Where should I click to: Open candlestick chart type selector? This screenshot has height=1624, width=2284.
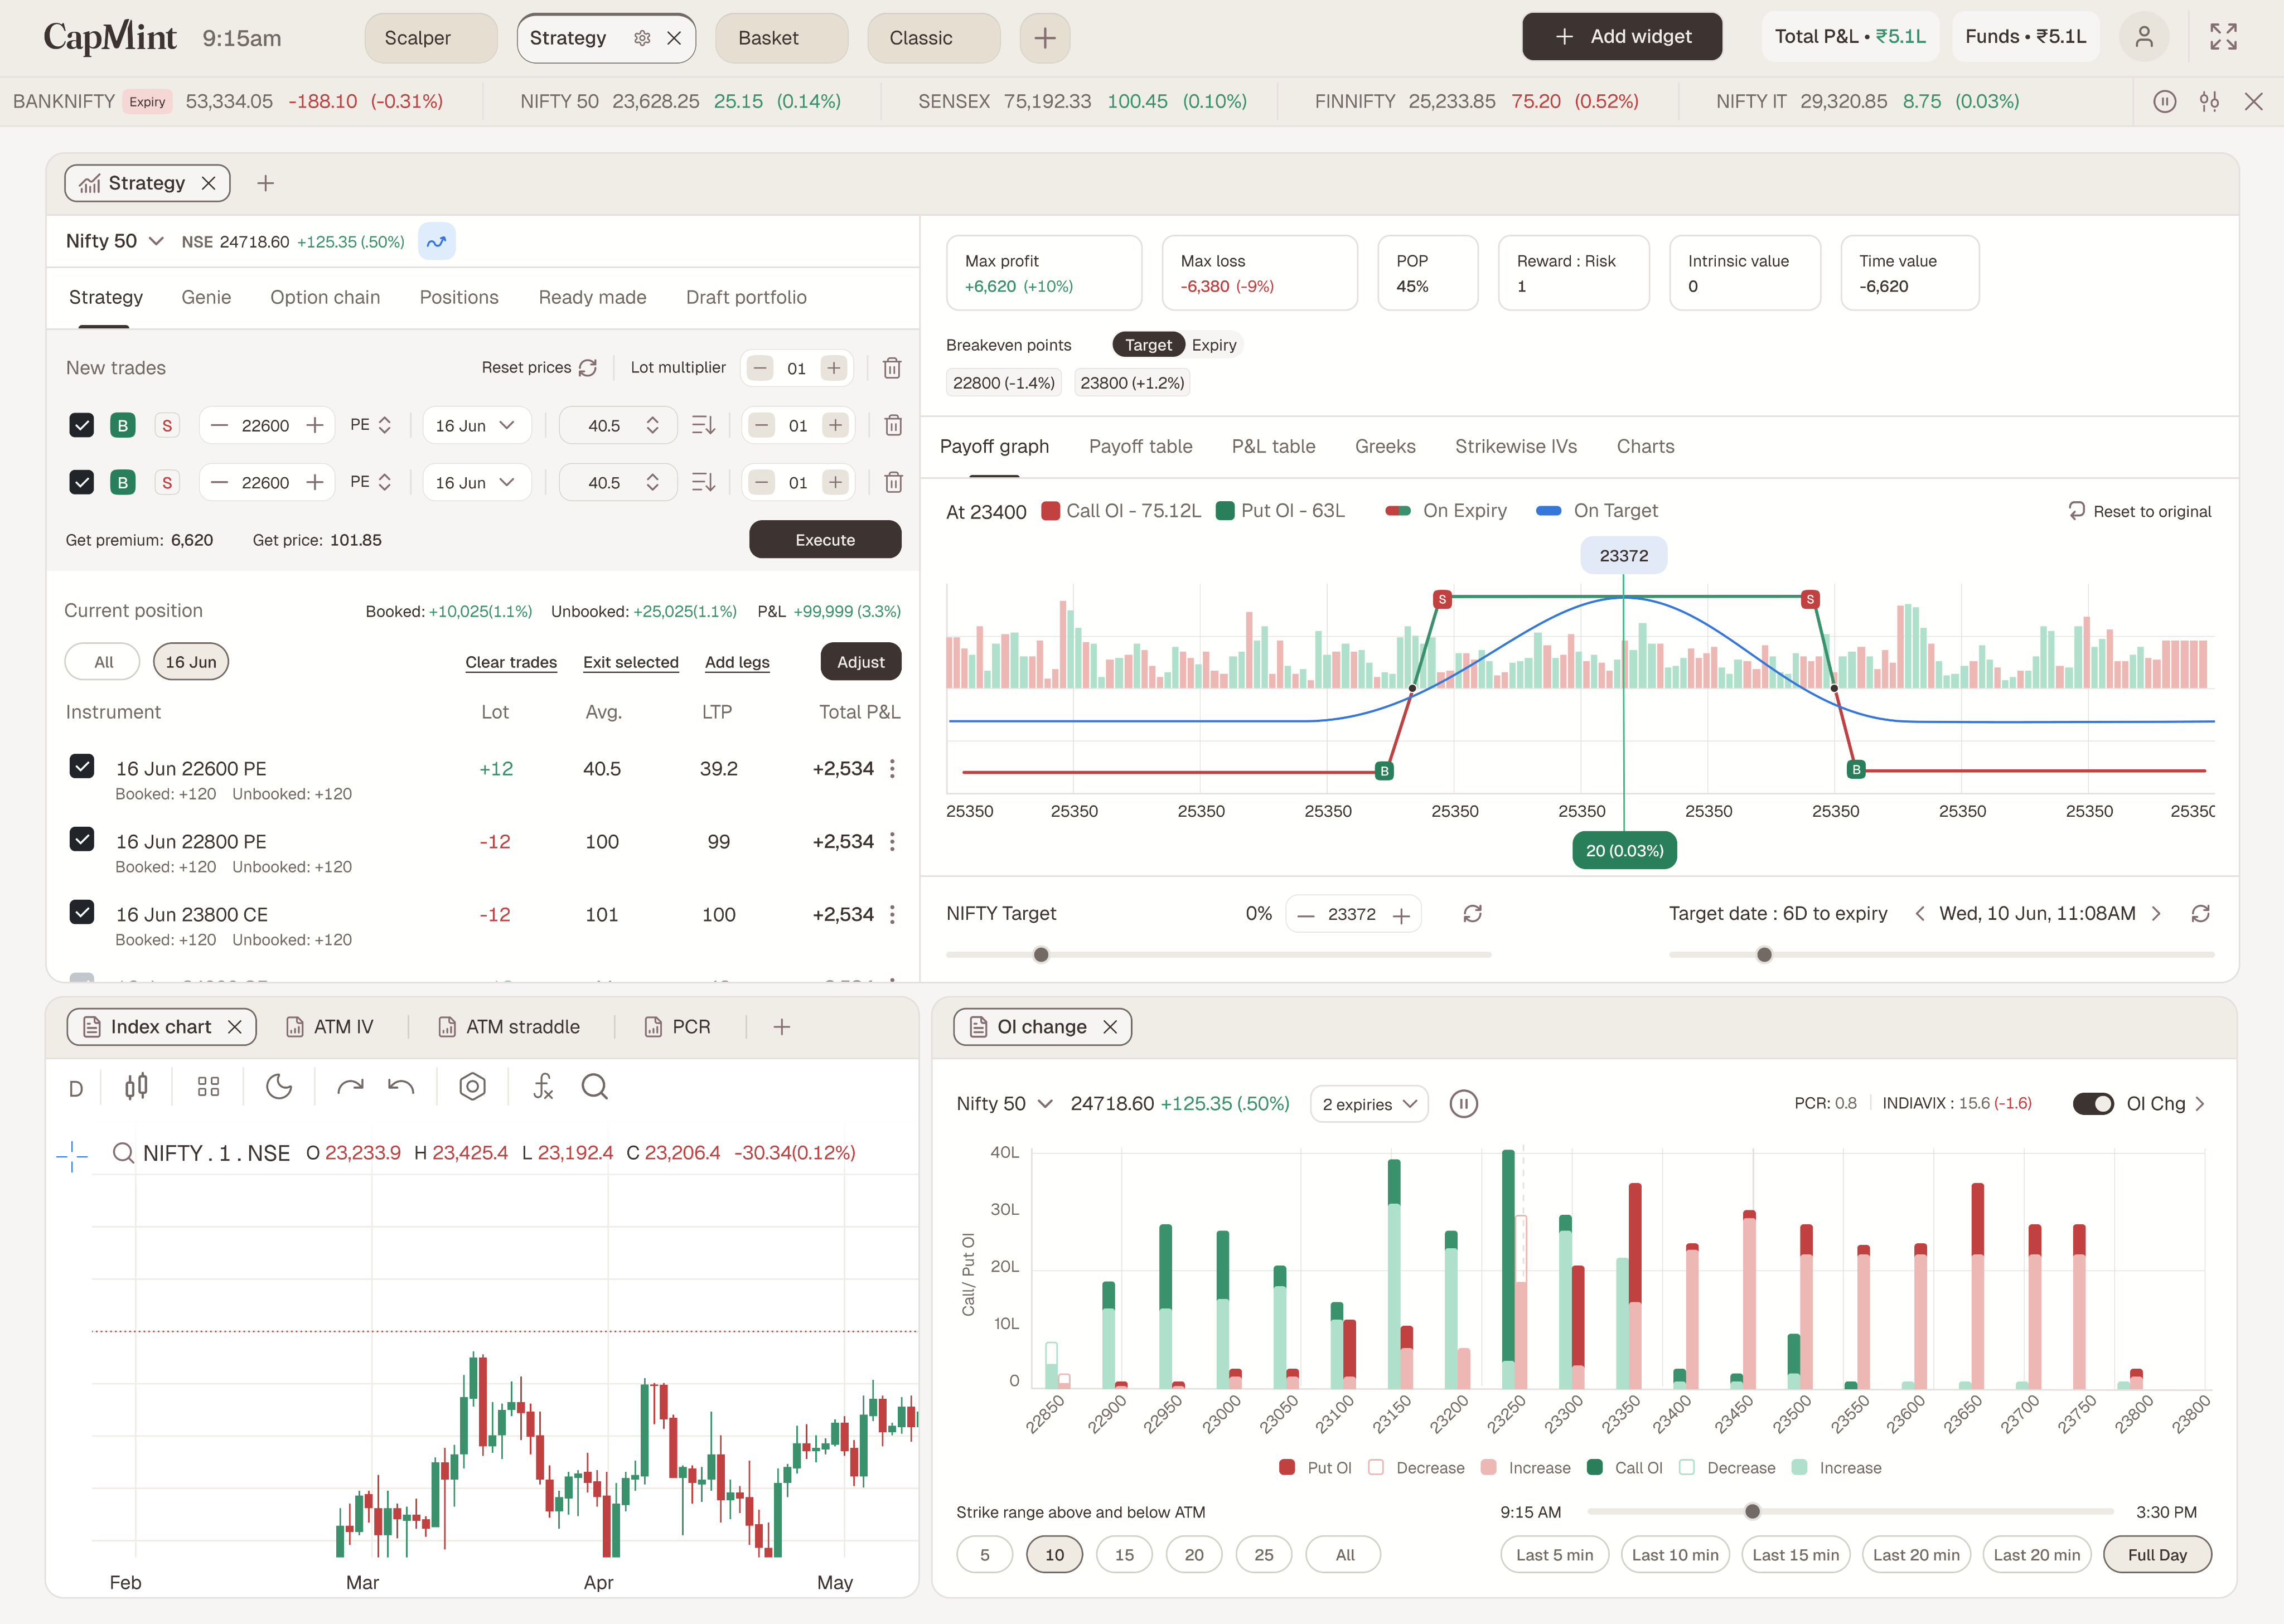(136, 1087)
